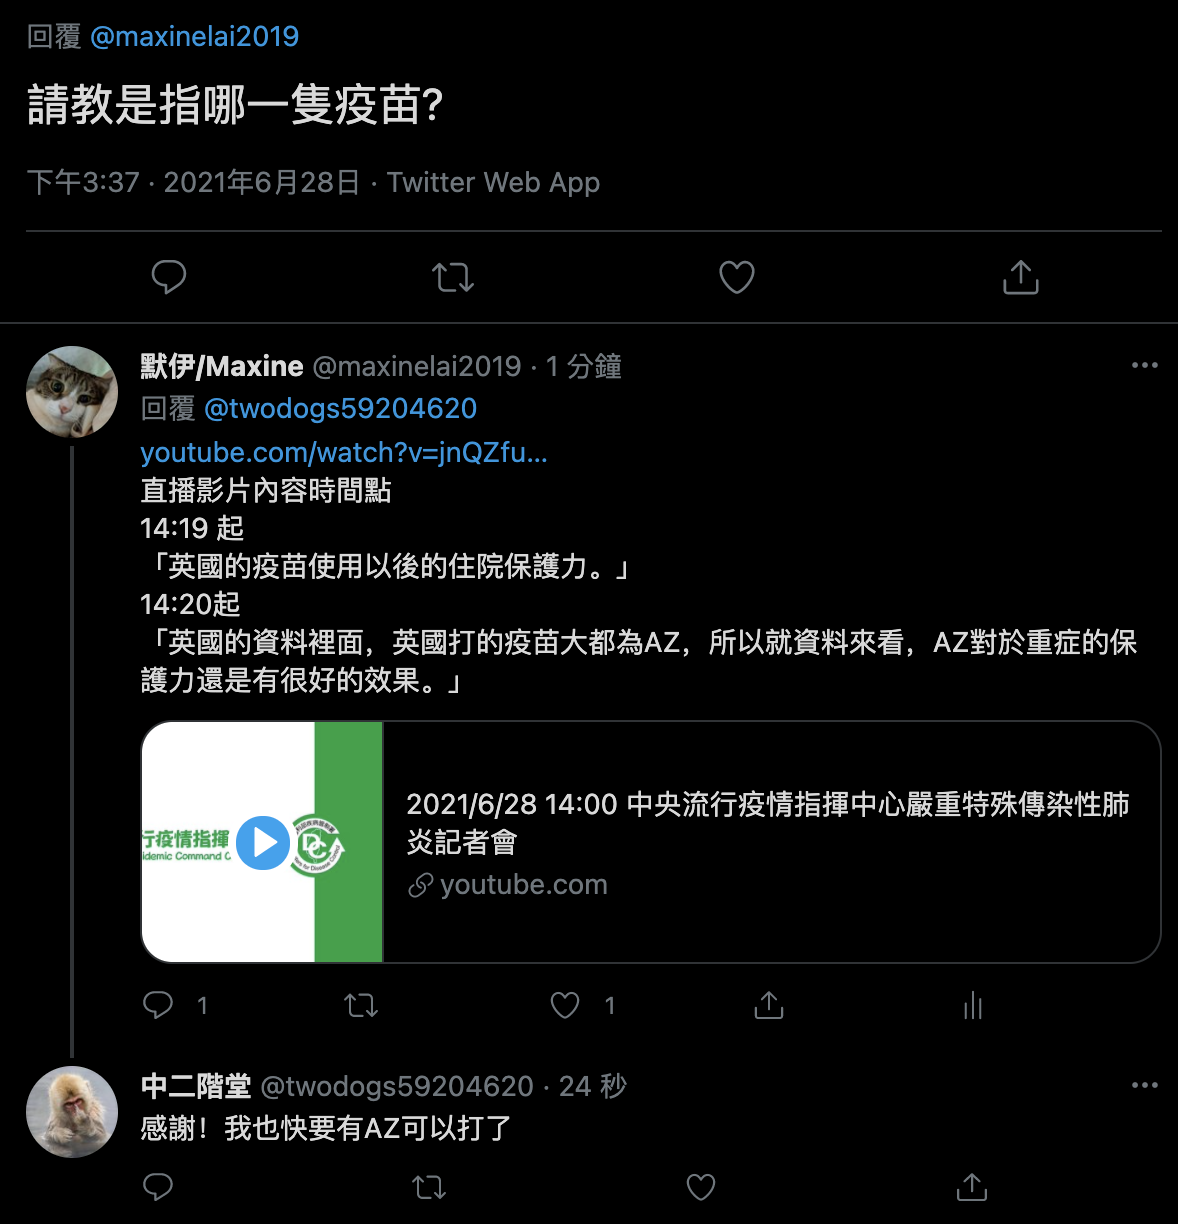Play the press conference video thumbnail

pos(264,843)
